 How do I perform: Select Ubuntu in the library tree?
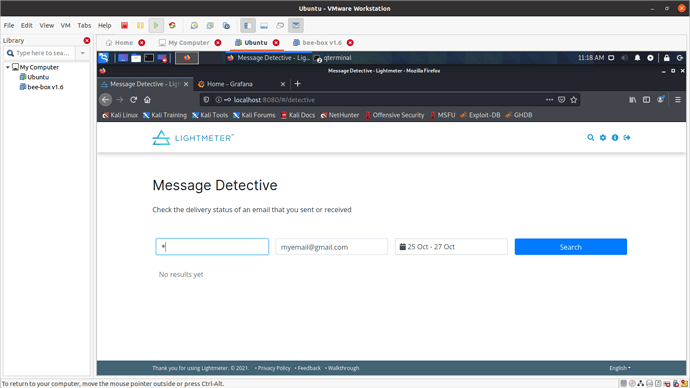pos(38,77)
